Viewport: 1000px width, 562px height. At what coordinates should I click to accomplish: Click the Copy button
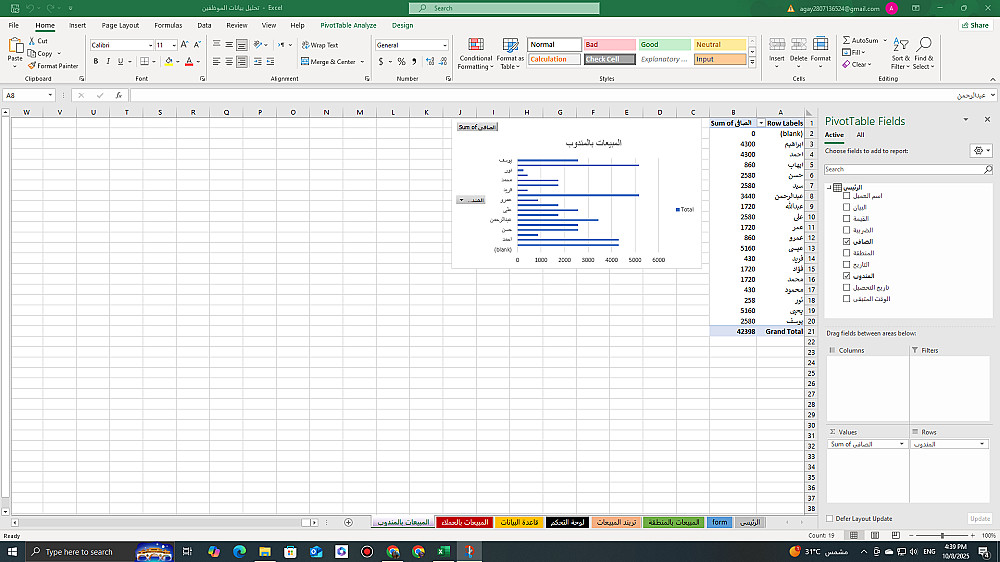[40, 54]
